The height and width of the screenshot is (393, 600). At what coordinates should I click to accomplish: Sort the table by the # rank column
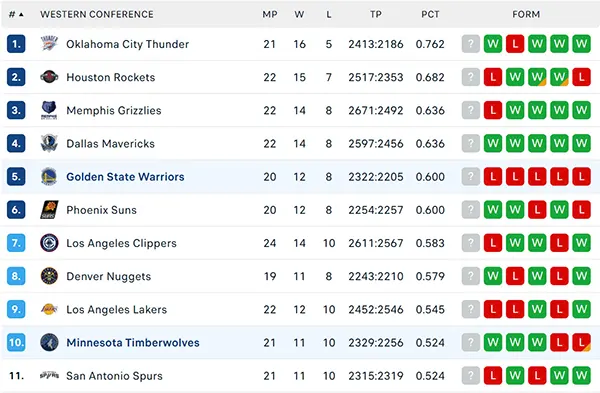click(x=16, y=15)
